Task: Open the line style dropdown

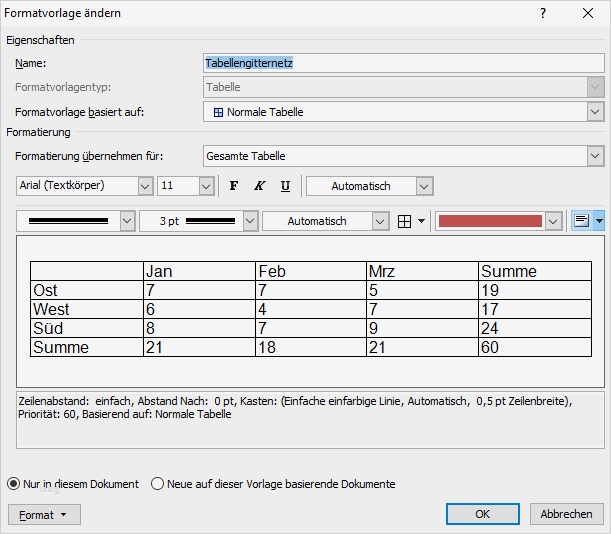Action: [127, 221]
